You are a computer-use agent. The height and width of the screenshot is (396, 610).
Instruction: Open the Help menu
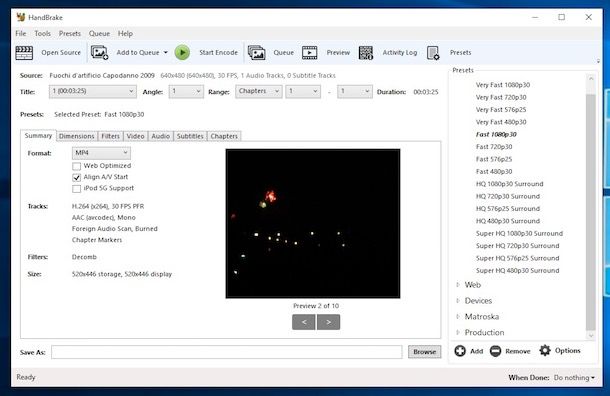(x=125, y=33)
